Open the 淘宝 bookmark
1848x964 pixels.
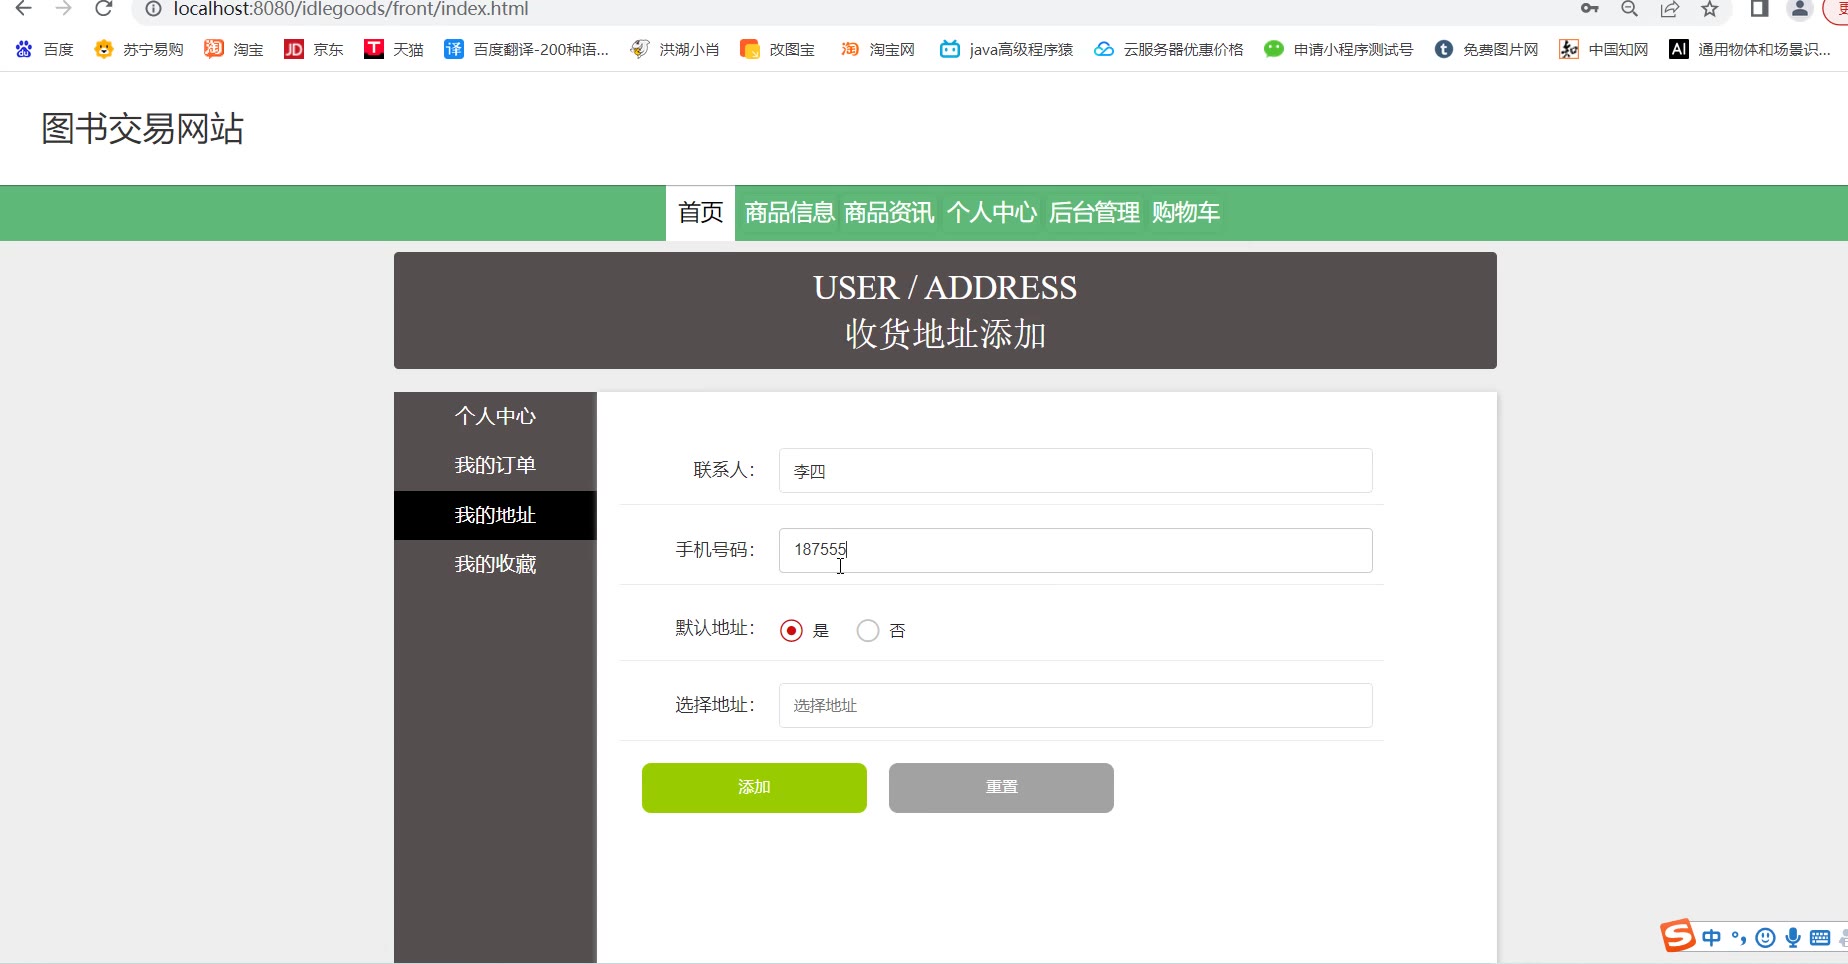234,49
